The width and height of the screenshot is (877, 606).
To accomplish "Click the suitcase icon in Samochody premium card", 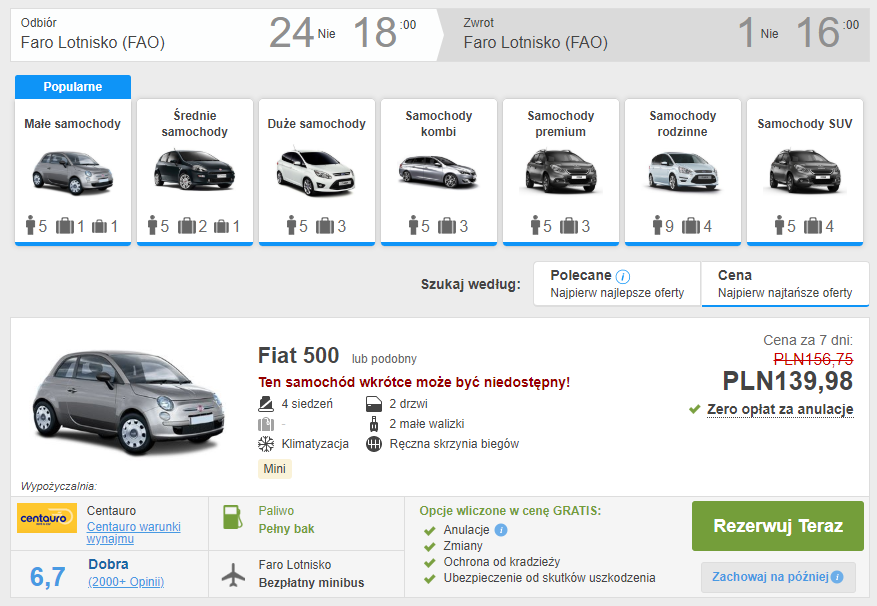I will pos(569,226).
